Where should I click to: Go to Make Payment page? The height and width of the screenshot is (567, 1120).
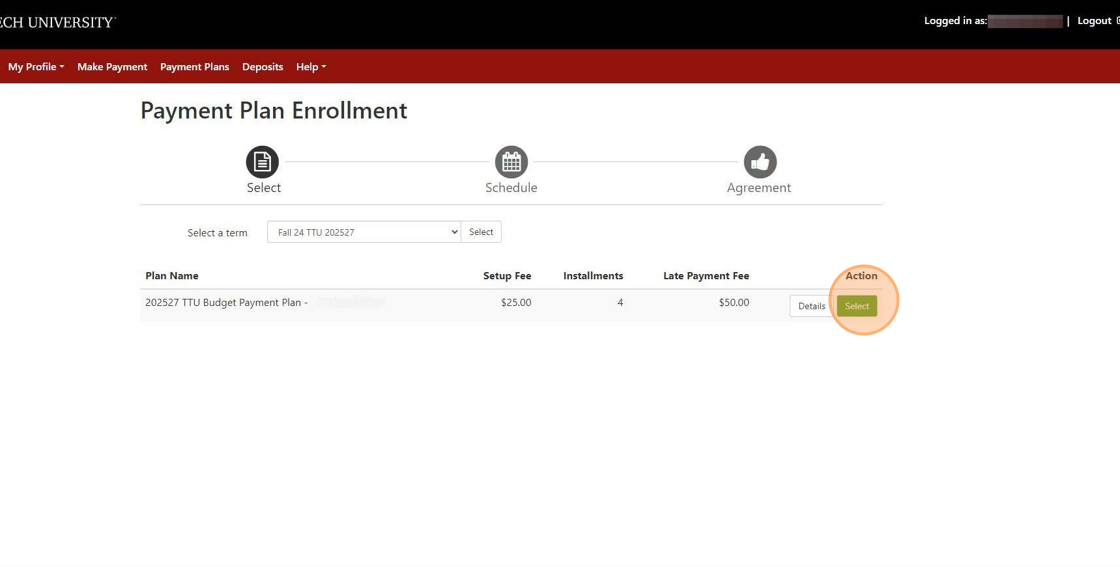click(112, 66)
